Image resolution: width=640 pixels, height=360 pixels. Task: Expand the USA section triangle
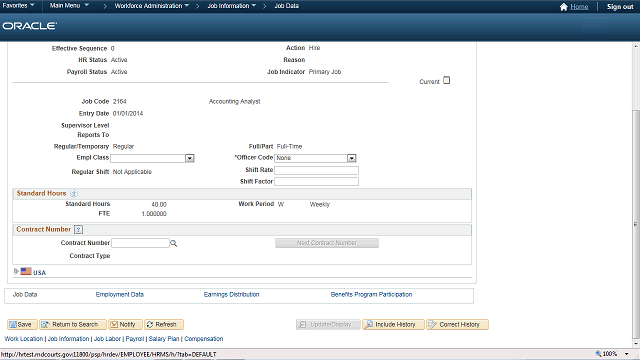[x=16, y=271]
